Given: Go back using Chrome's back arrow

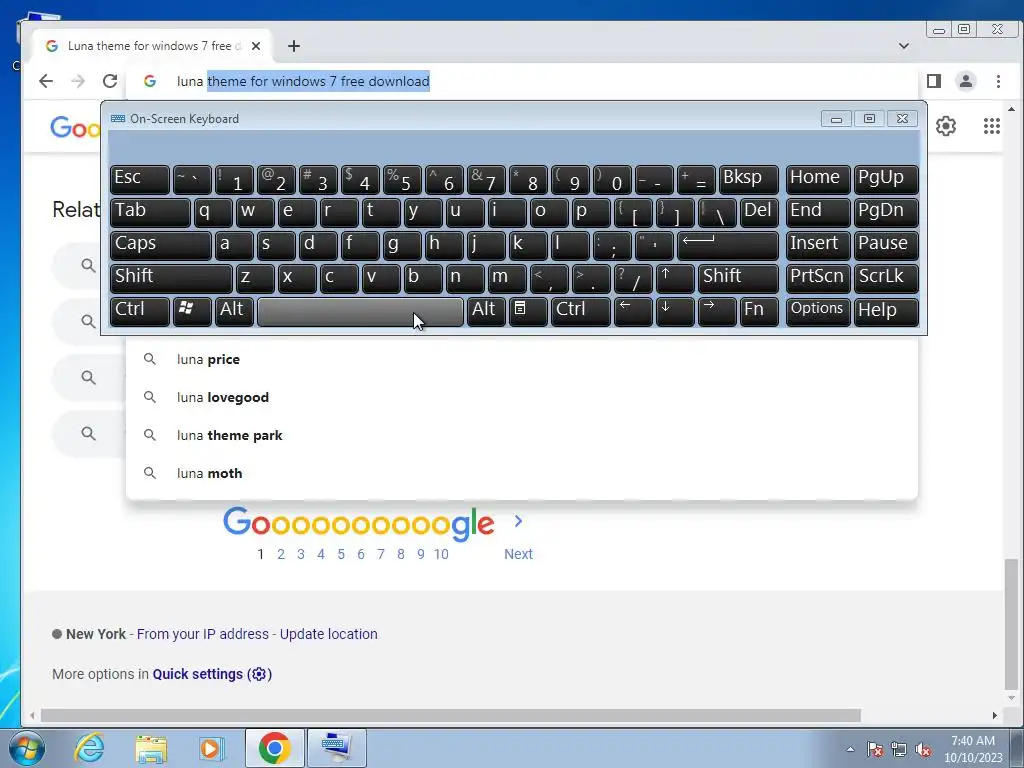Looking at the screenshot, I should tap(46, 81).
